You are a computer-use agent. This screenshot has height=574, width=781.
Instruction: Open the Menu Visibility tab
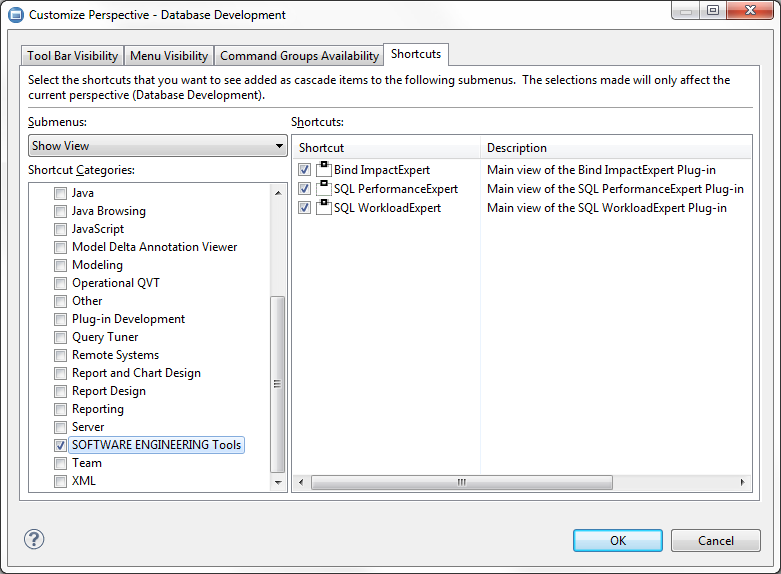pos(169,56)
